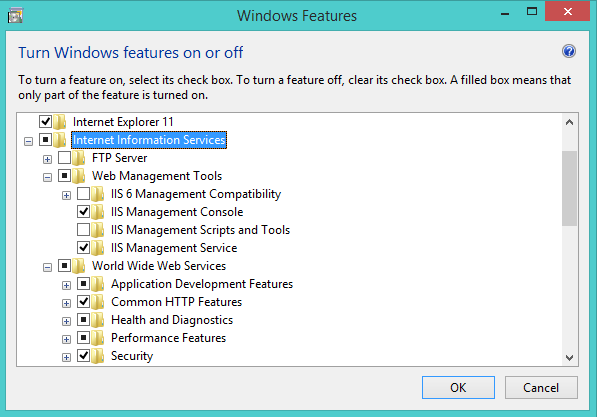Expand the Performance Features node

[66, 340]
